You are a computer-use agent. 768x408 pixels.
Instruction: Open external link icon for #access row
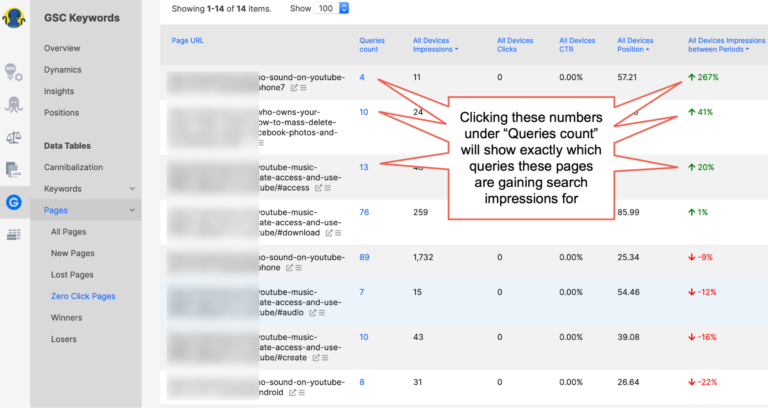[x=318, y=188]
